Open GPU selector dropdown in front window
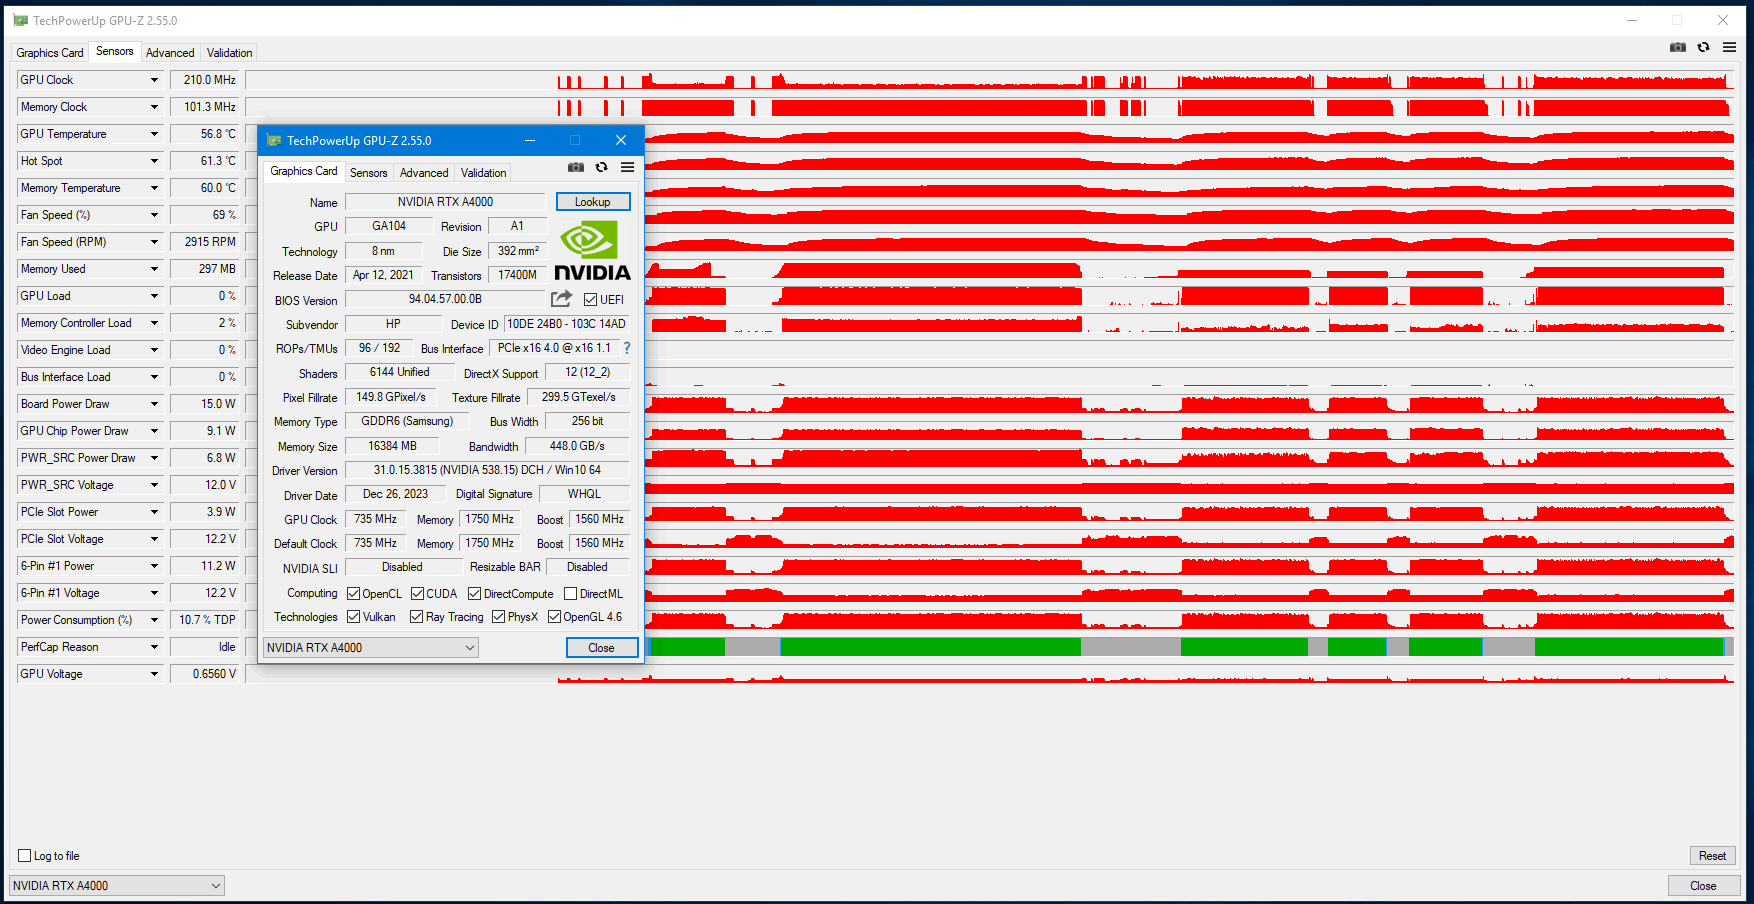 (370, 648)
